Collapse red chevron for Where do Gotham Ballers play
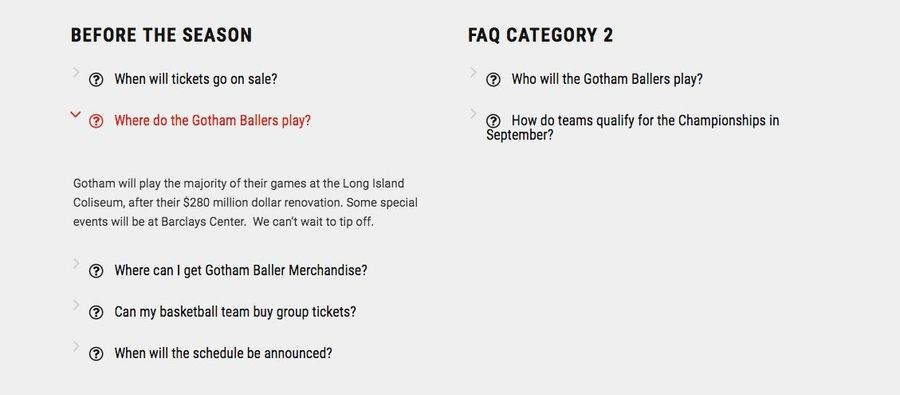900x395 pixels. 75,114
